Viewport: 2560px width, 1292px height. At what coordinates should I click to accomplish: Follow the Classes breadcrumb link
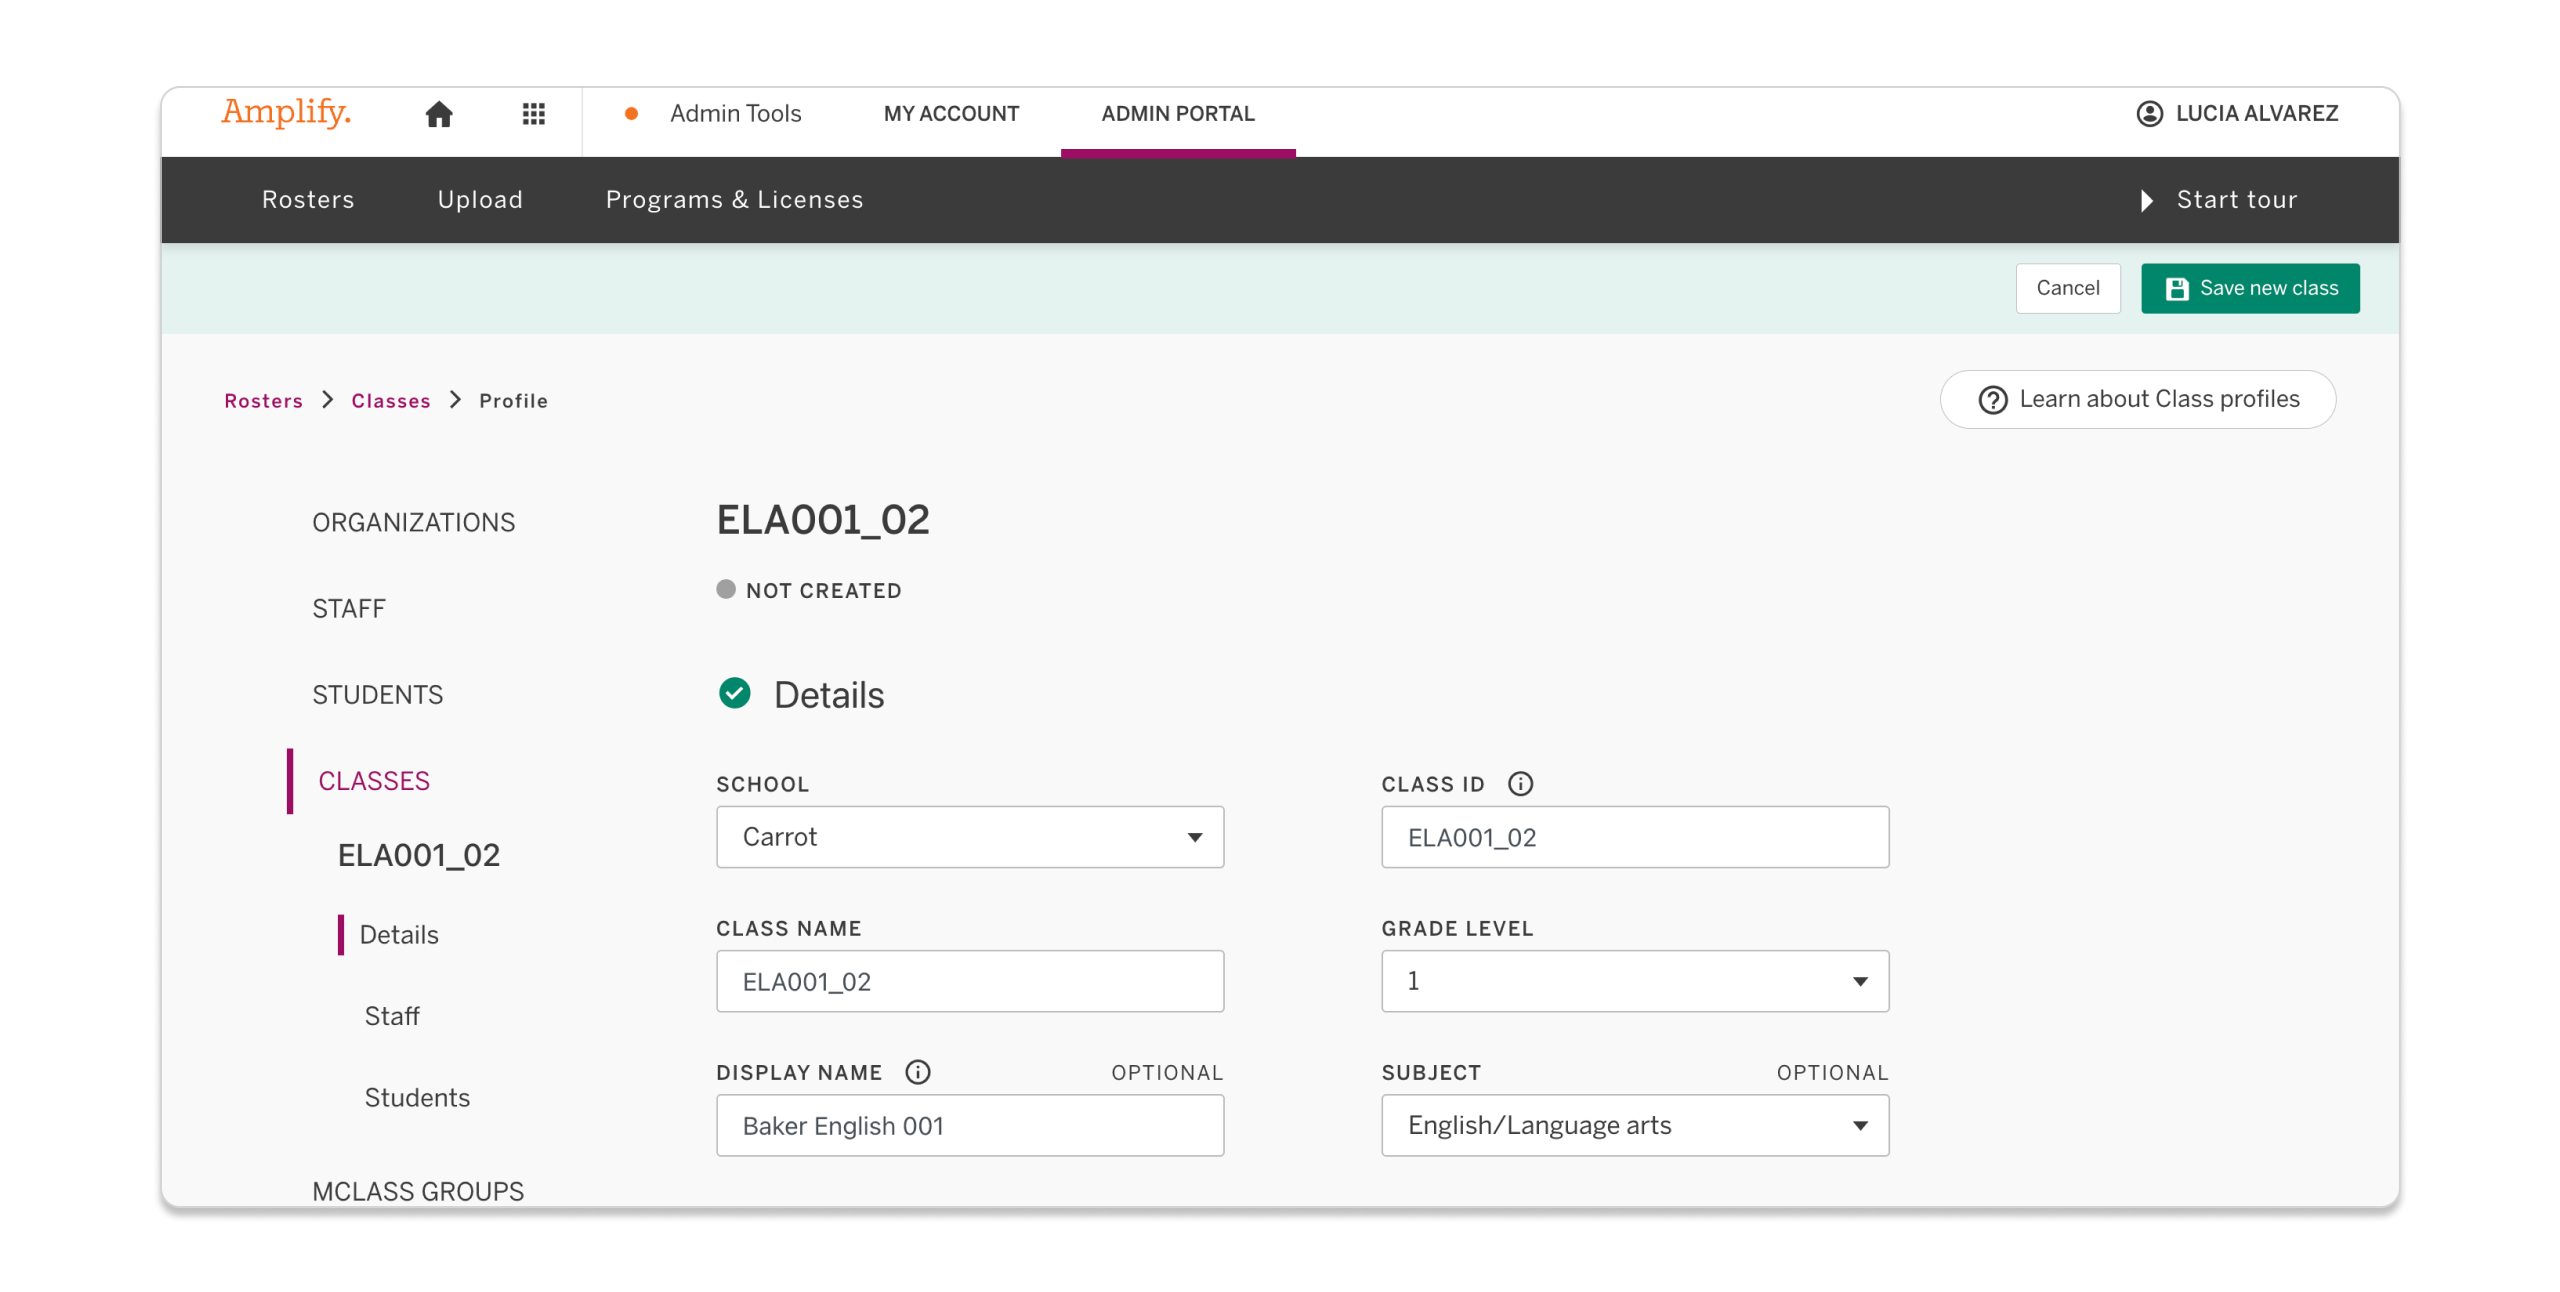tap(391, 400)
